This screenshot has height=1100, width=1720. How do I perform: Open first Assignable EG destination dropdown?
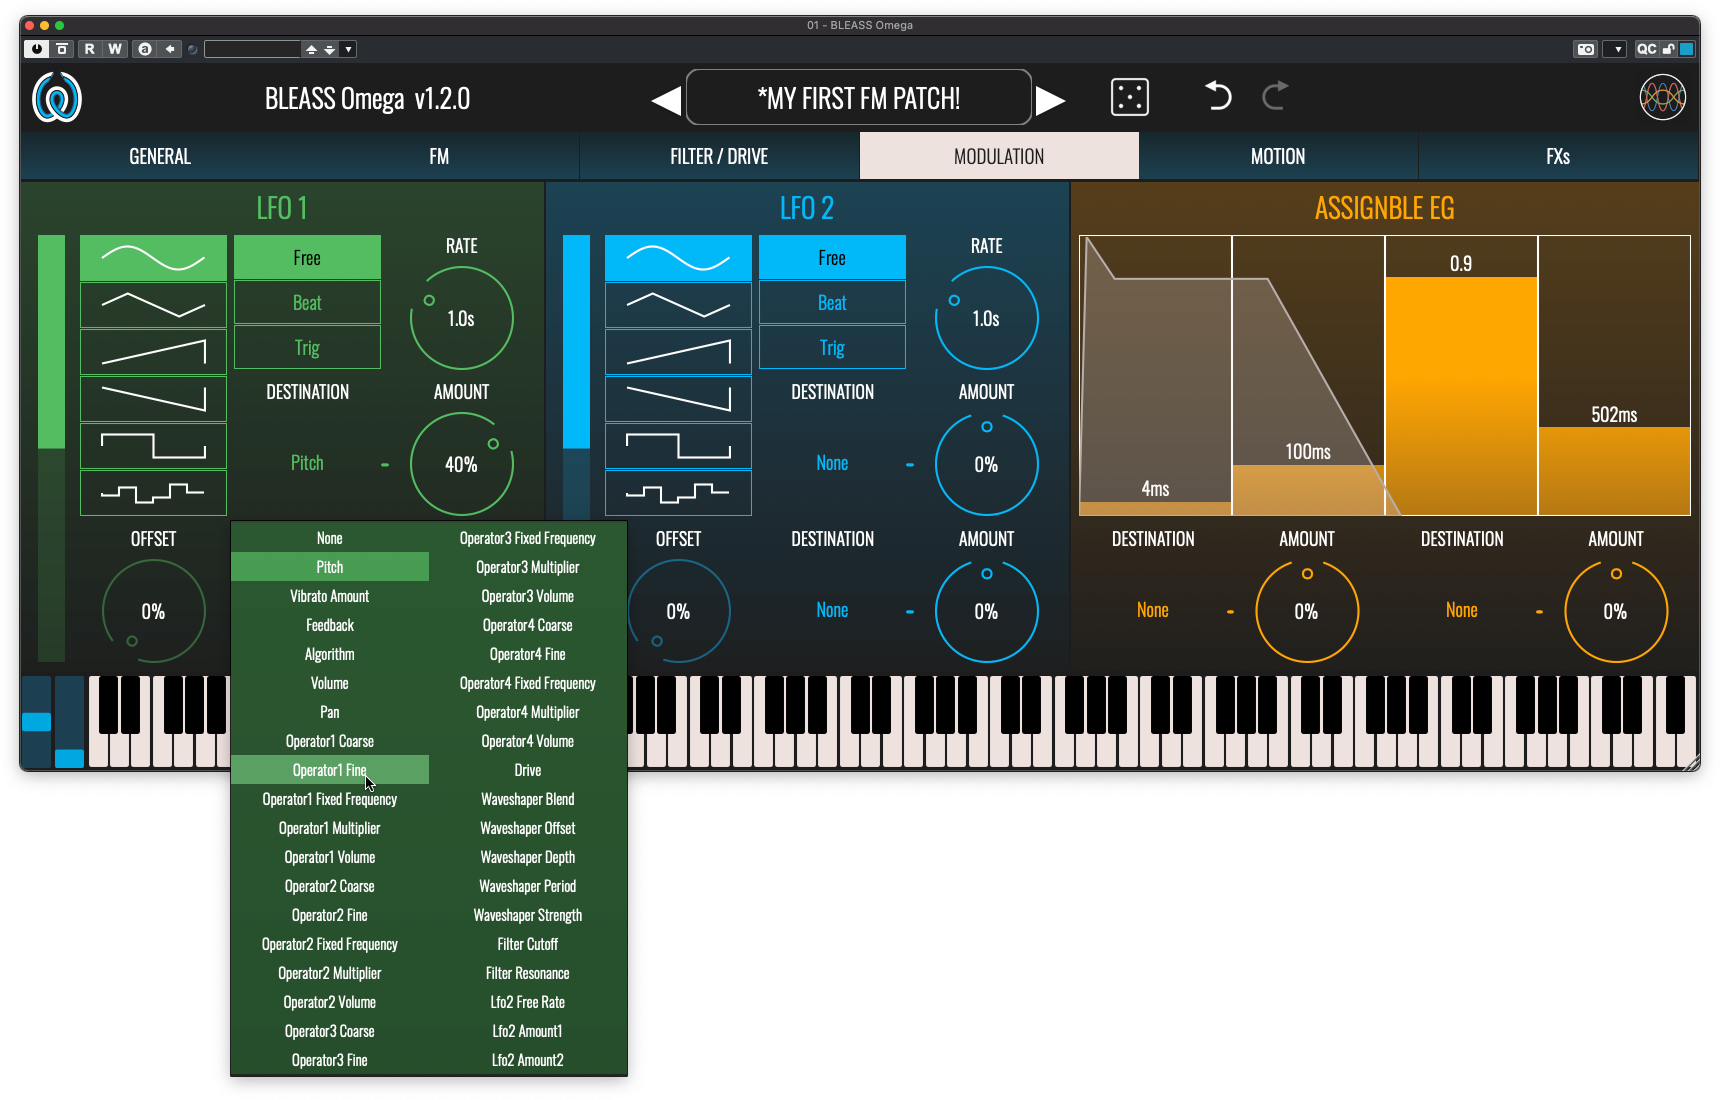[1152, 610]
